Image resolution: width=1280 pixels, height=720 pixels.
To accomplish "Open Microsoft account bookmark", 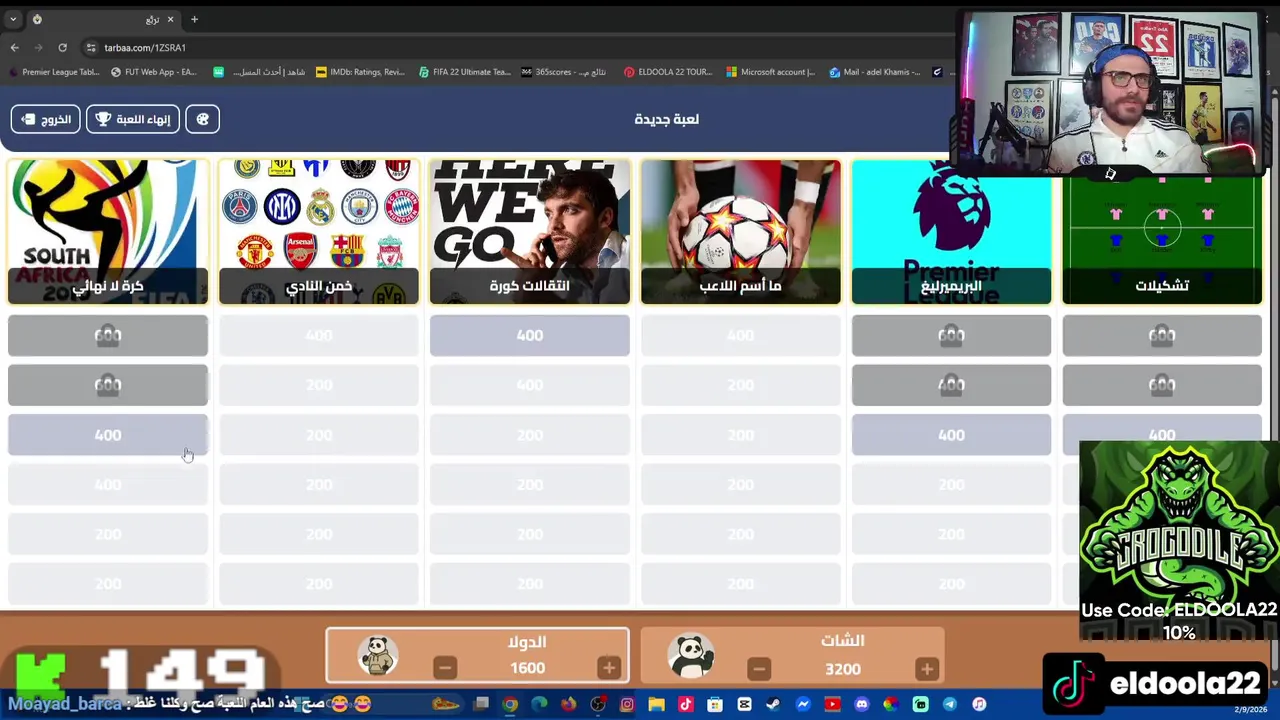I will [771, 72].
